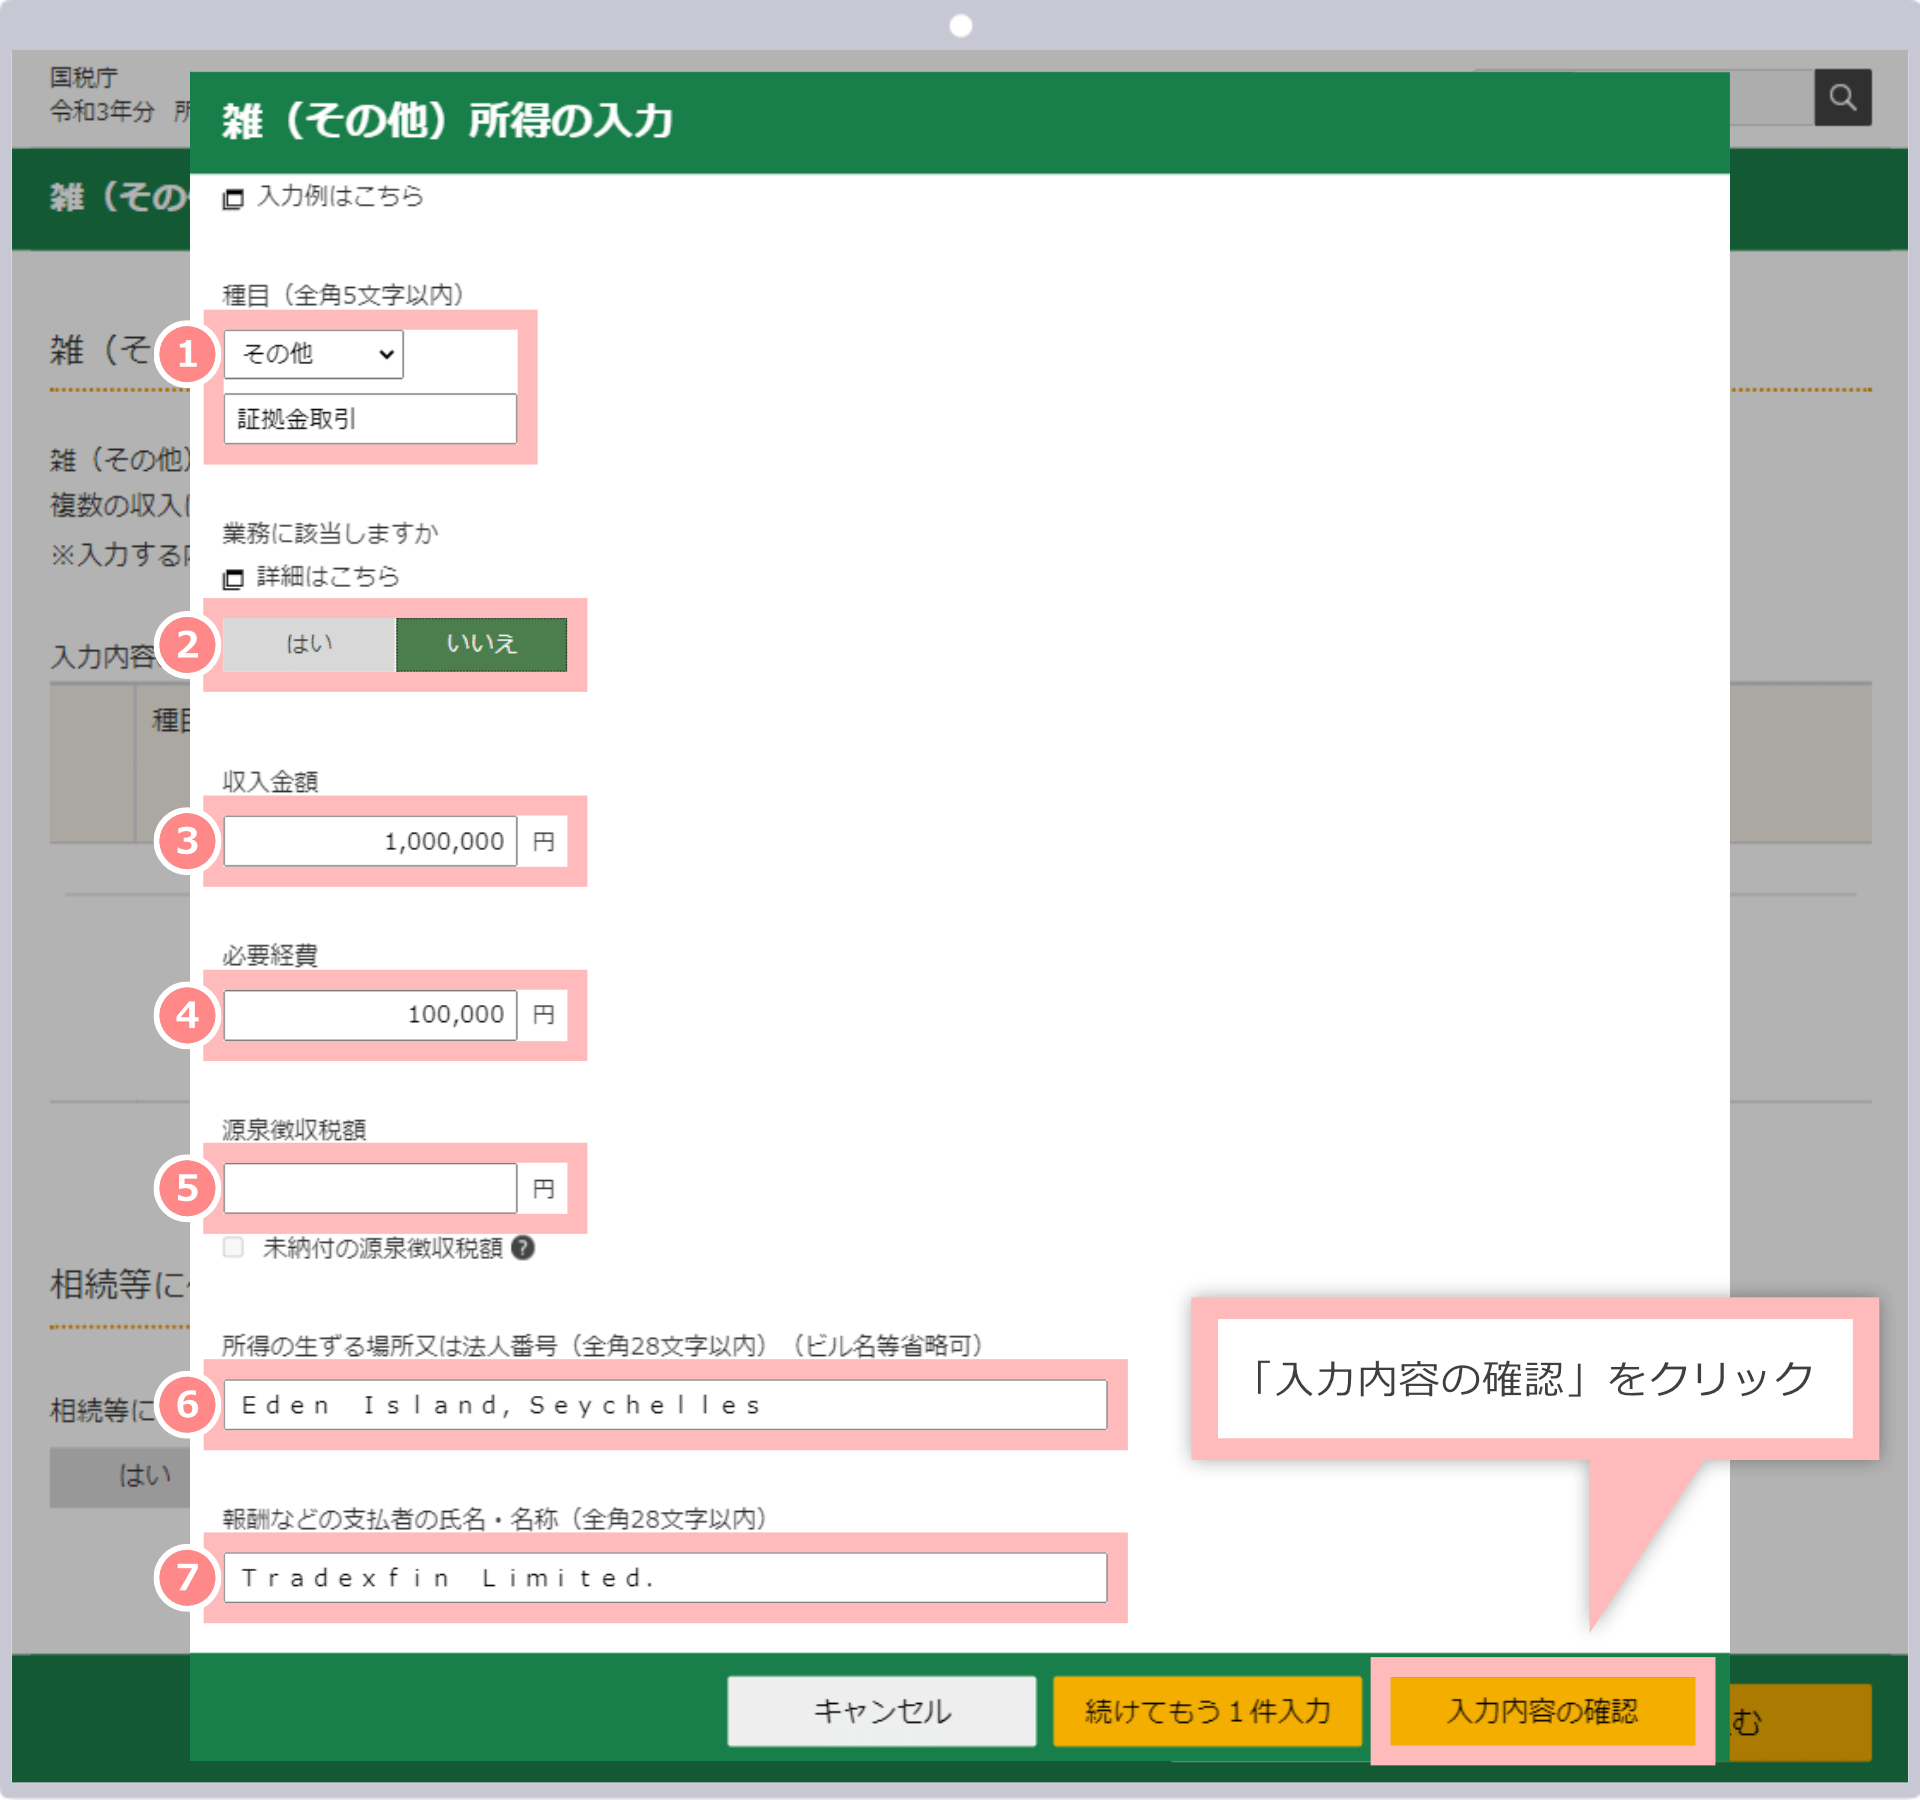Click the search magnifier icon
This screenshot has width=1920, height=1800.
click(x=1843, y=97)
